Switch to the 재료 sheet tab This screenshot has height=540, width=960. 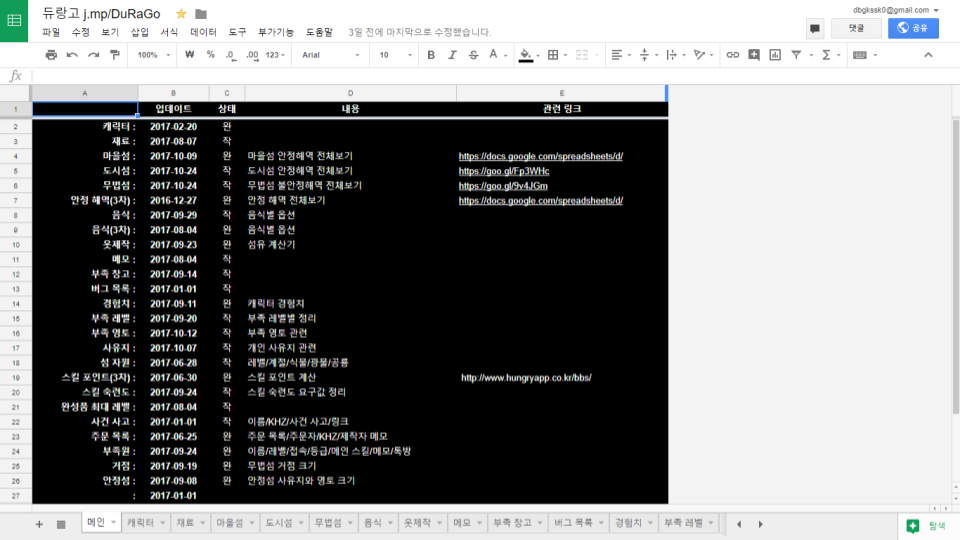click(185, 523)
